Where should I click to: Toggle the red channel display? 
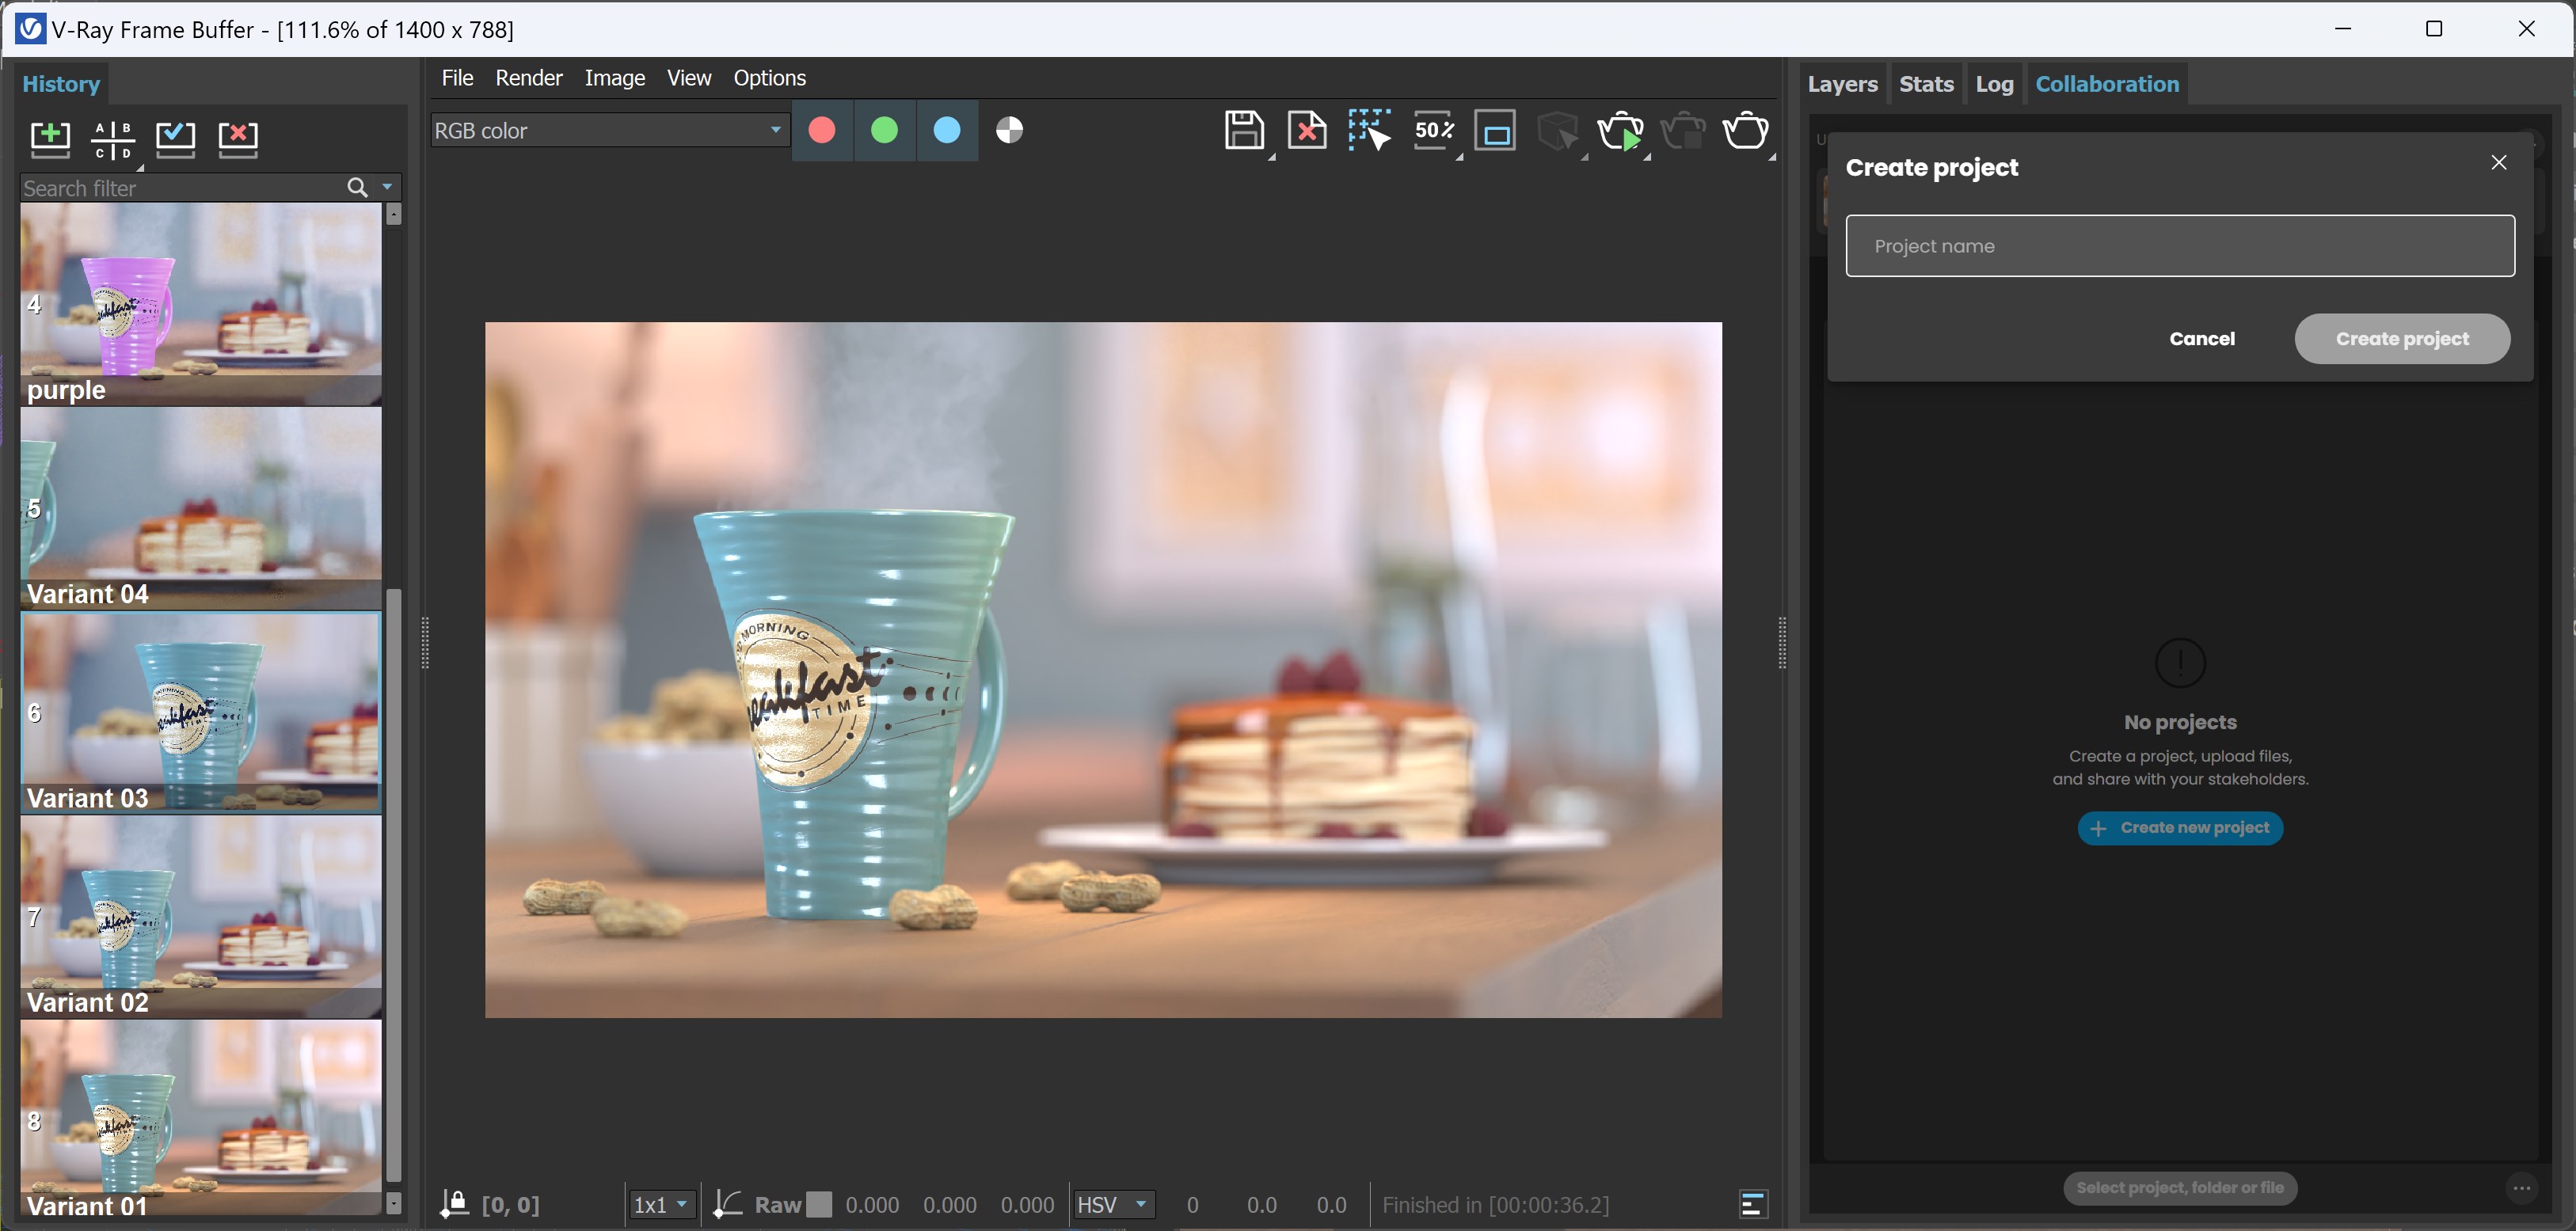[822, 130]
